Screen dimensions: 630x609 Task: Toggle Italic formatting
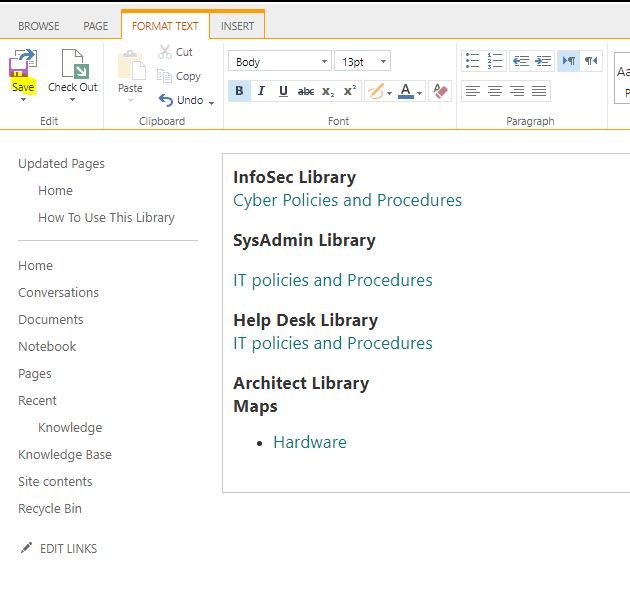tap(261, 91)
